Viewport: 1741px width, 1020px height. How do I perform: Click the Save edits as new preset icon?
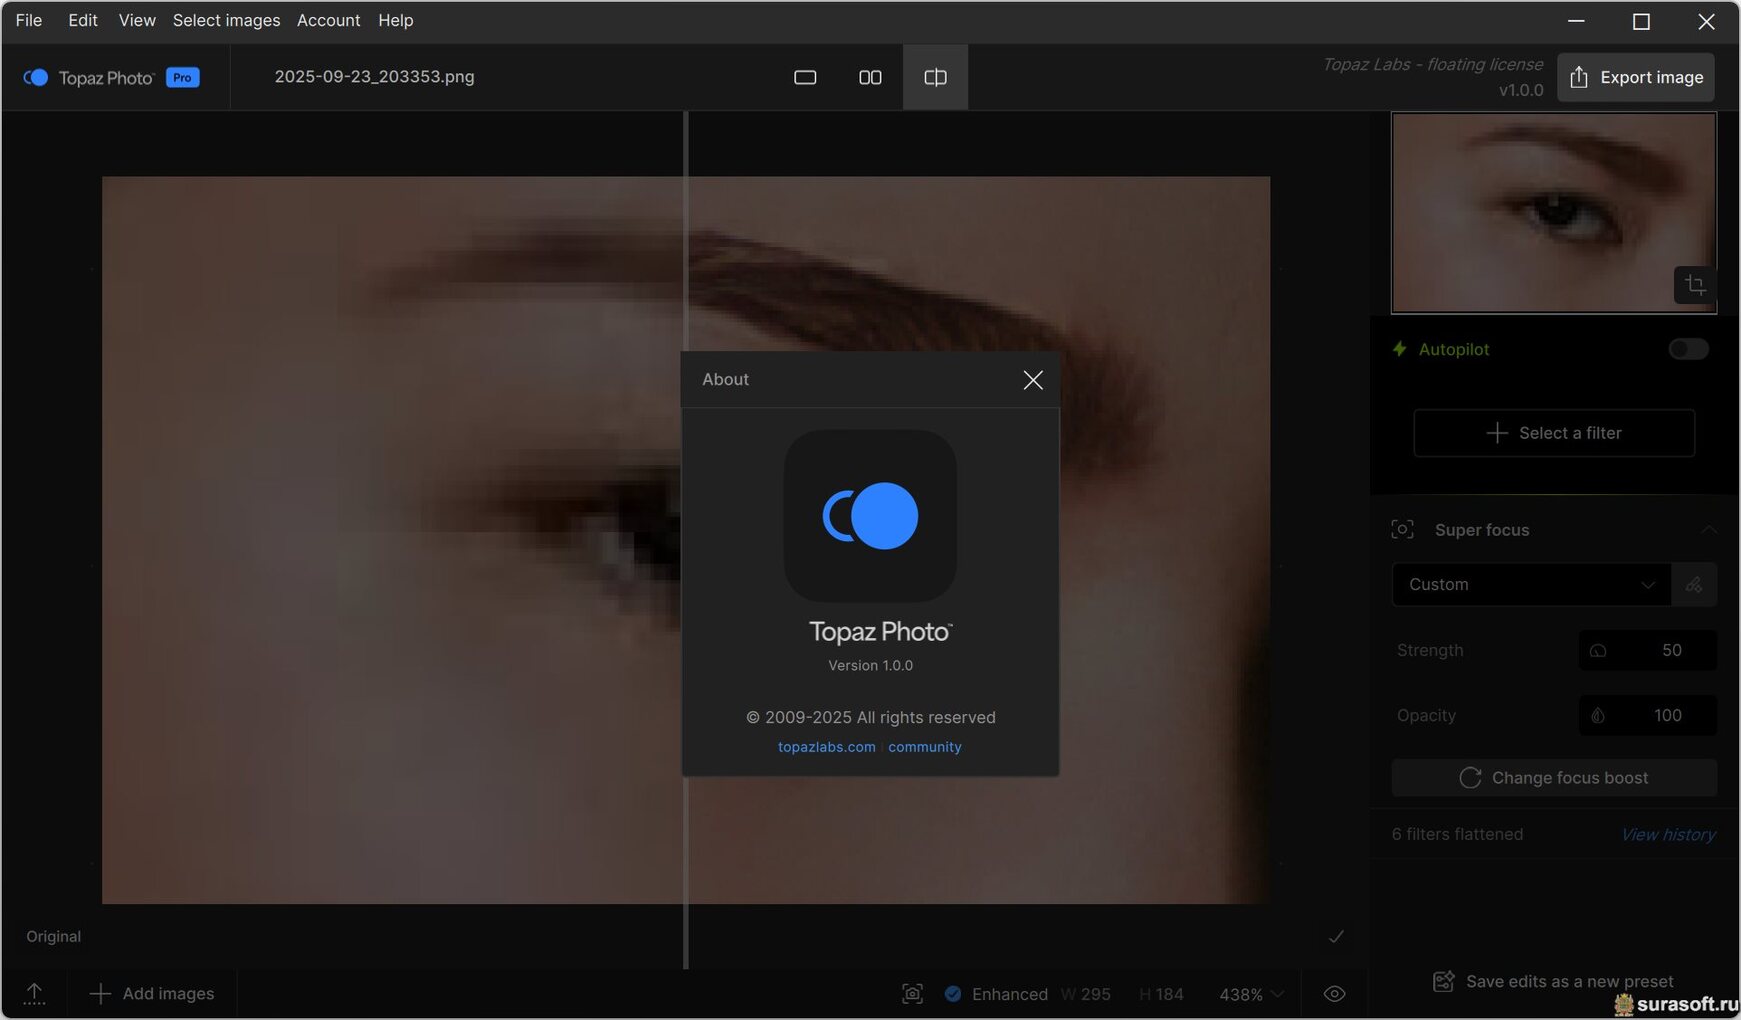tap(1443, 981)
